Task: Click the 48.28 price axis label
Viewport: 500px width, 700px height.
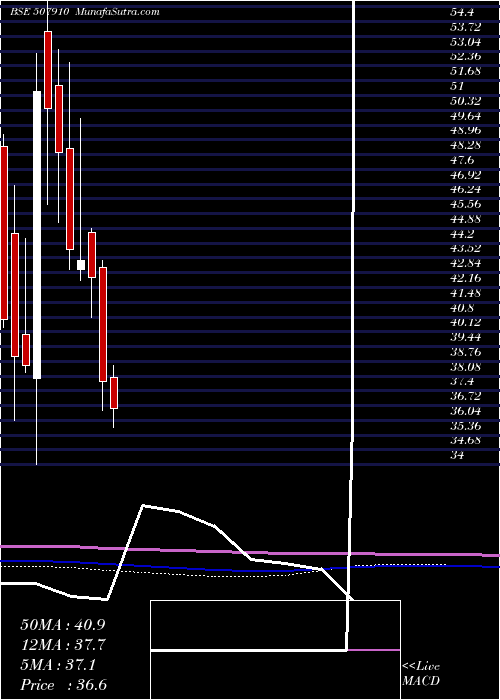Action: (465, 145)
